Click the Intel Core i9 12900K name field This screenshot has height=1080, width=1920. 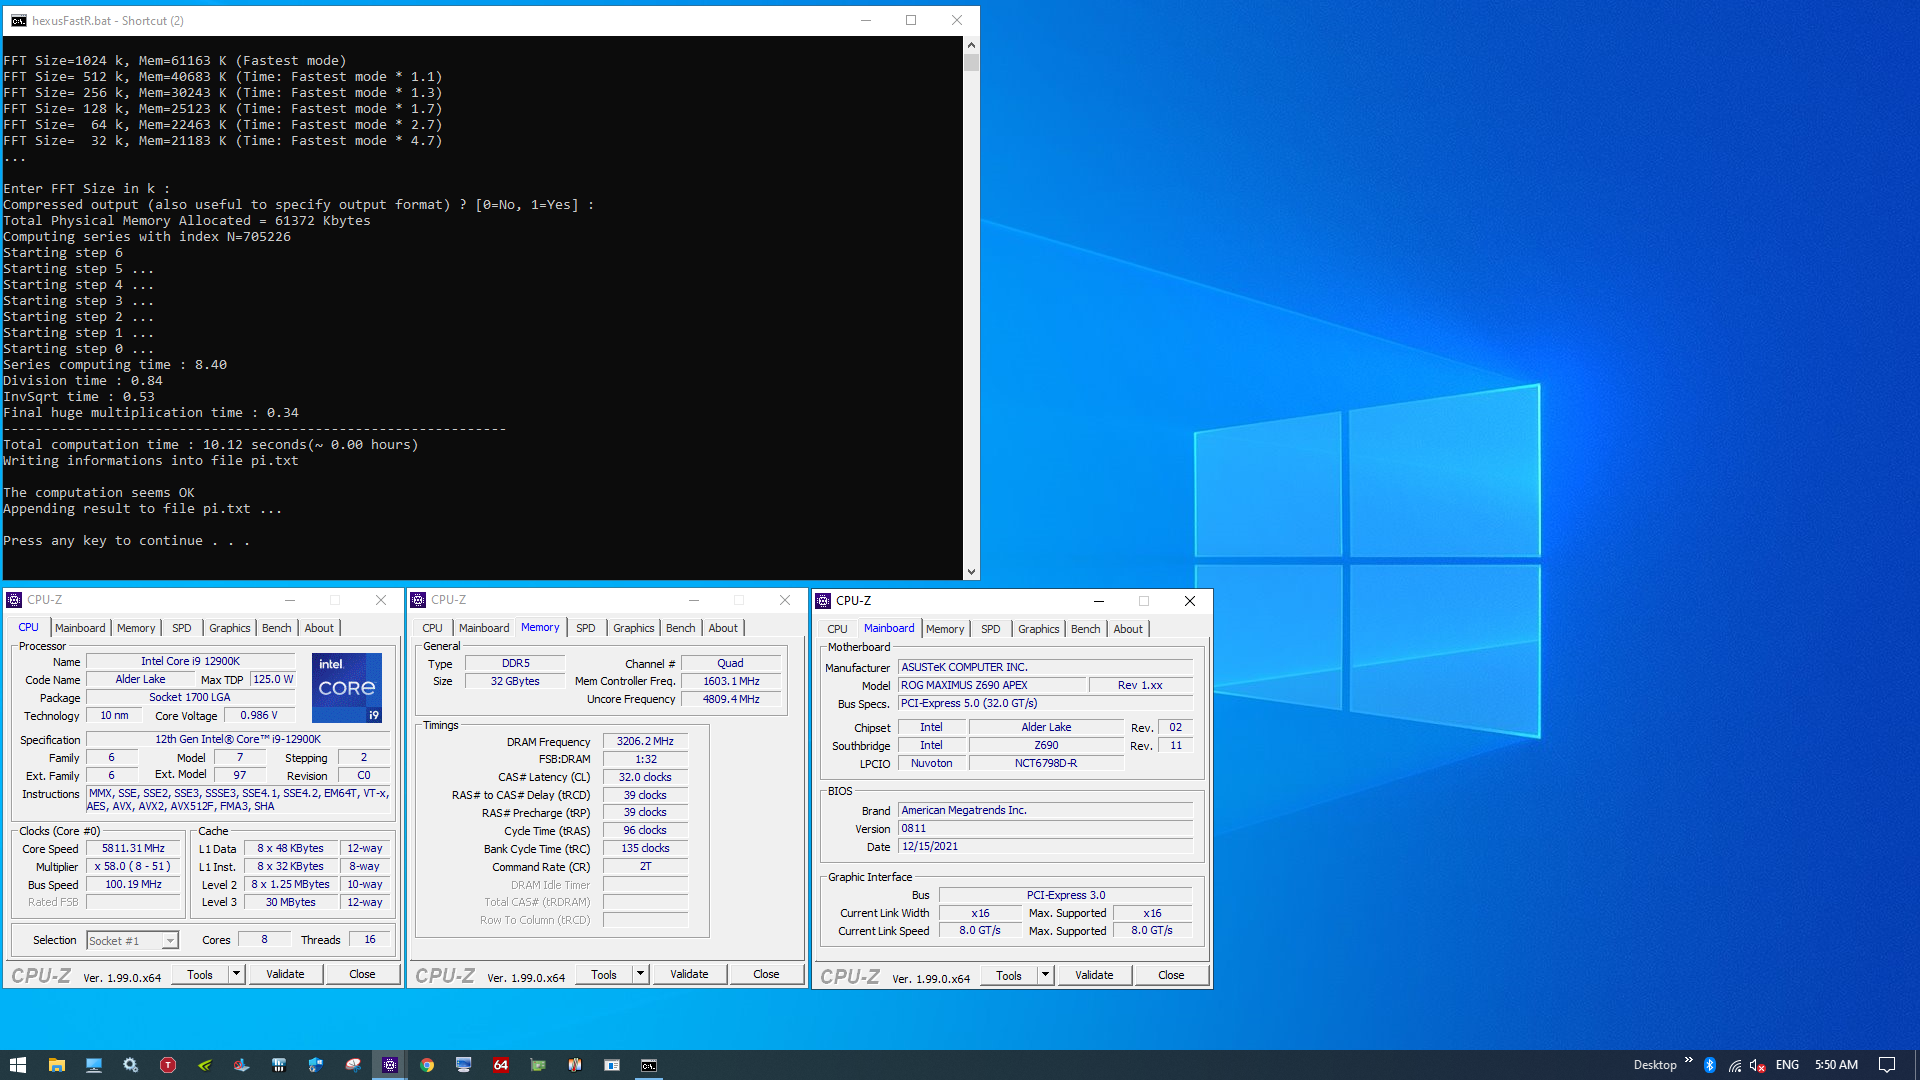pos(190,661)
